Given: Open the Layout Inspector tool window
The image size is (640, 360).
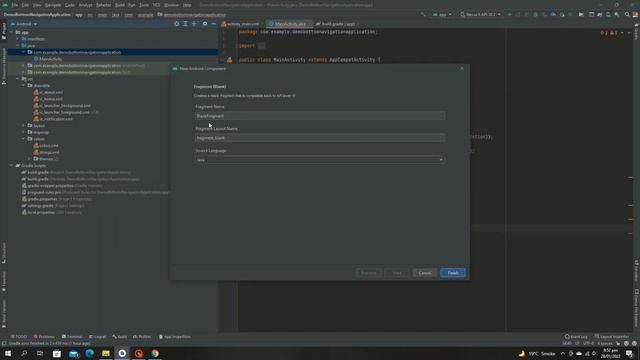Looking at the screenshot, I should [611, 337].
